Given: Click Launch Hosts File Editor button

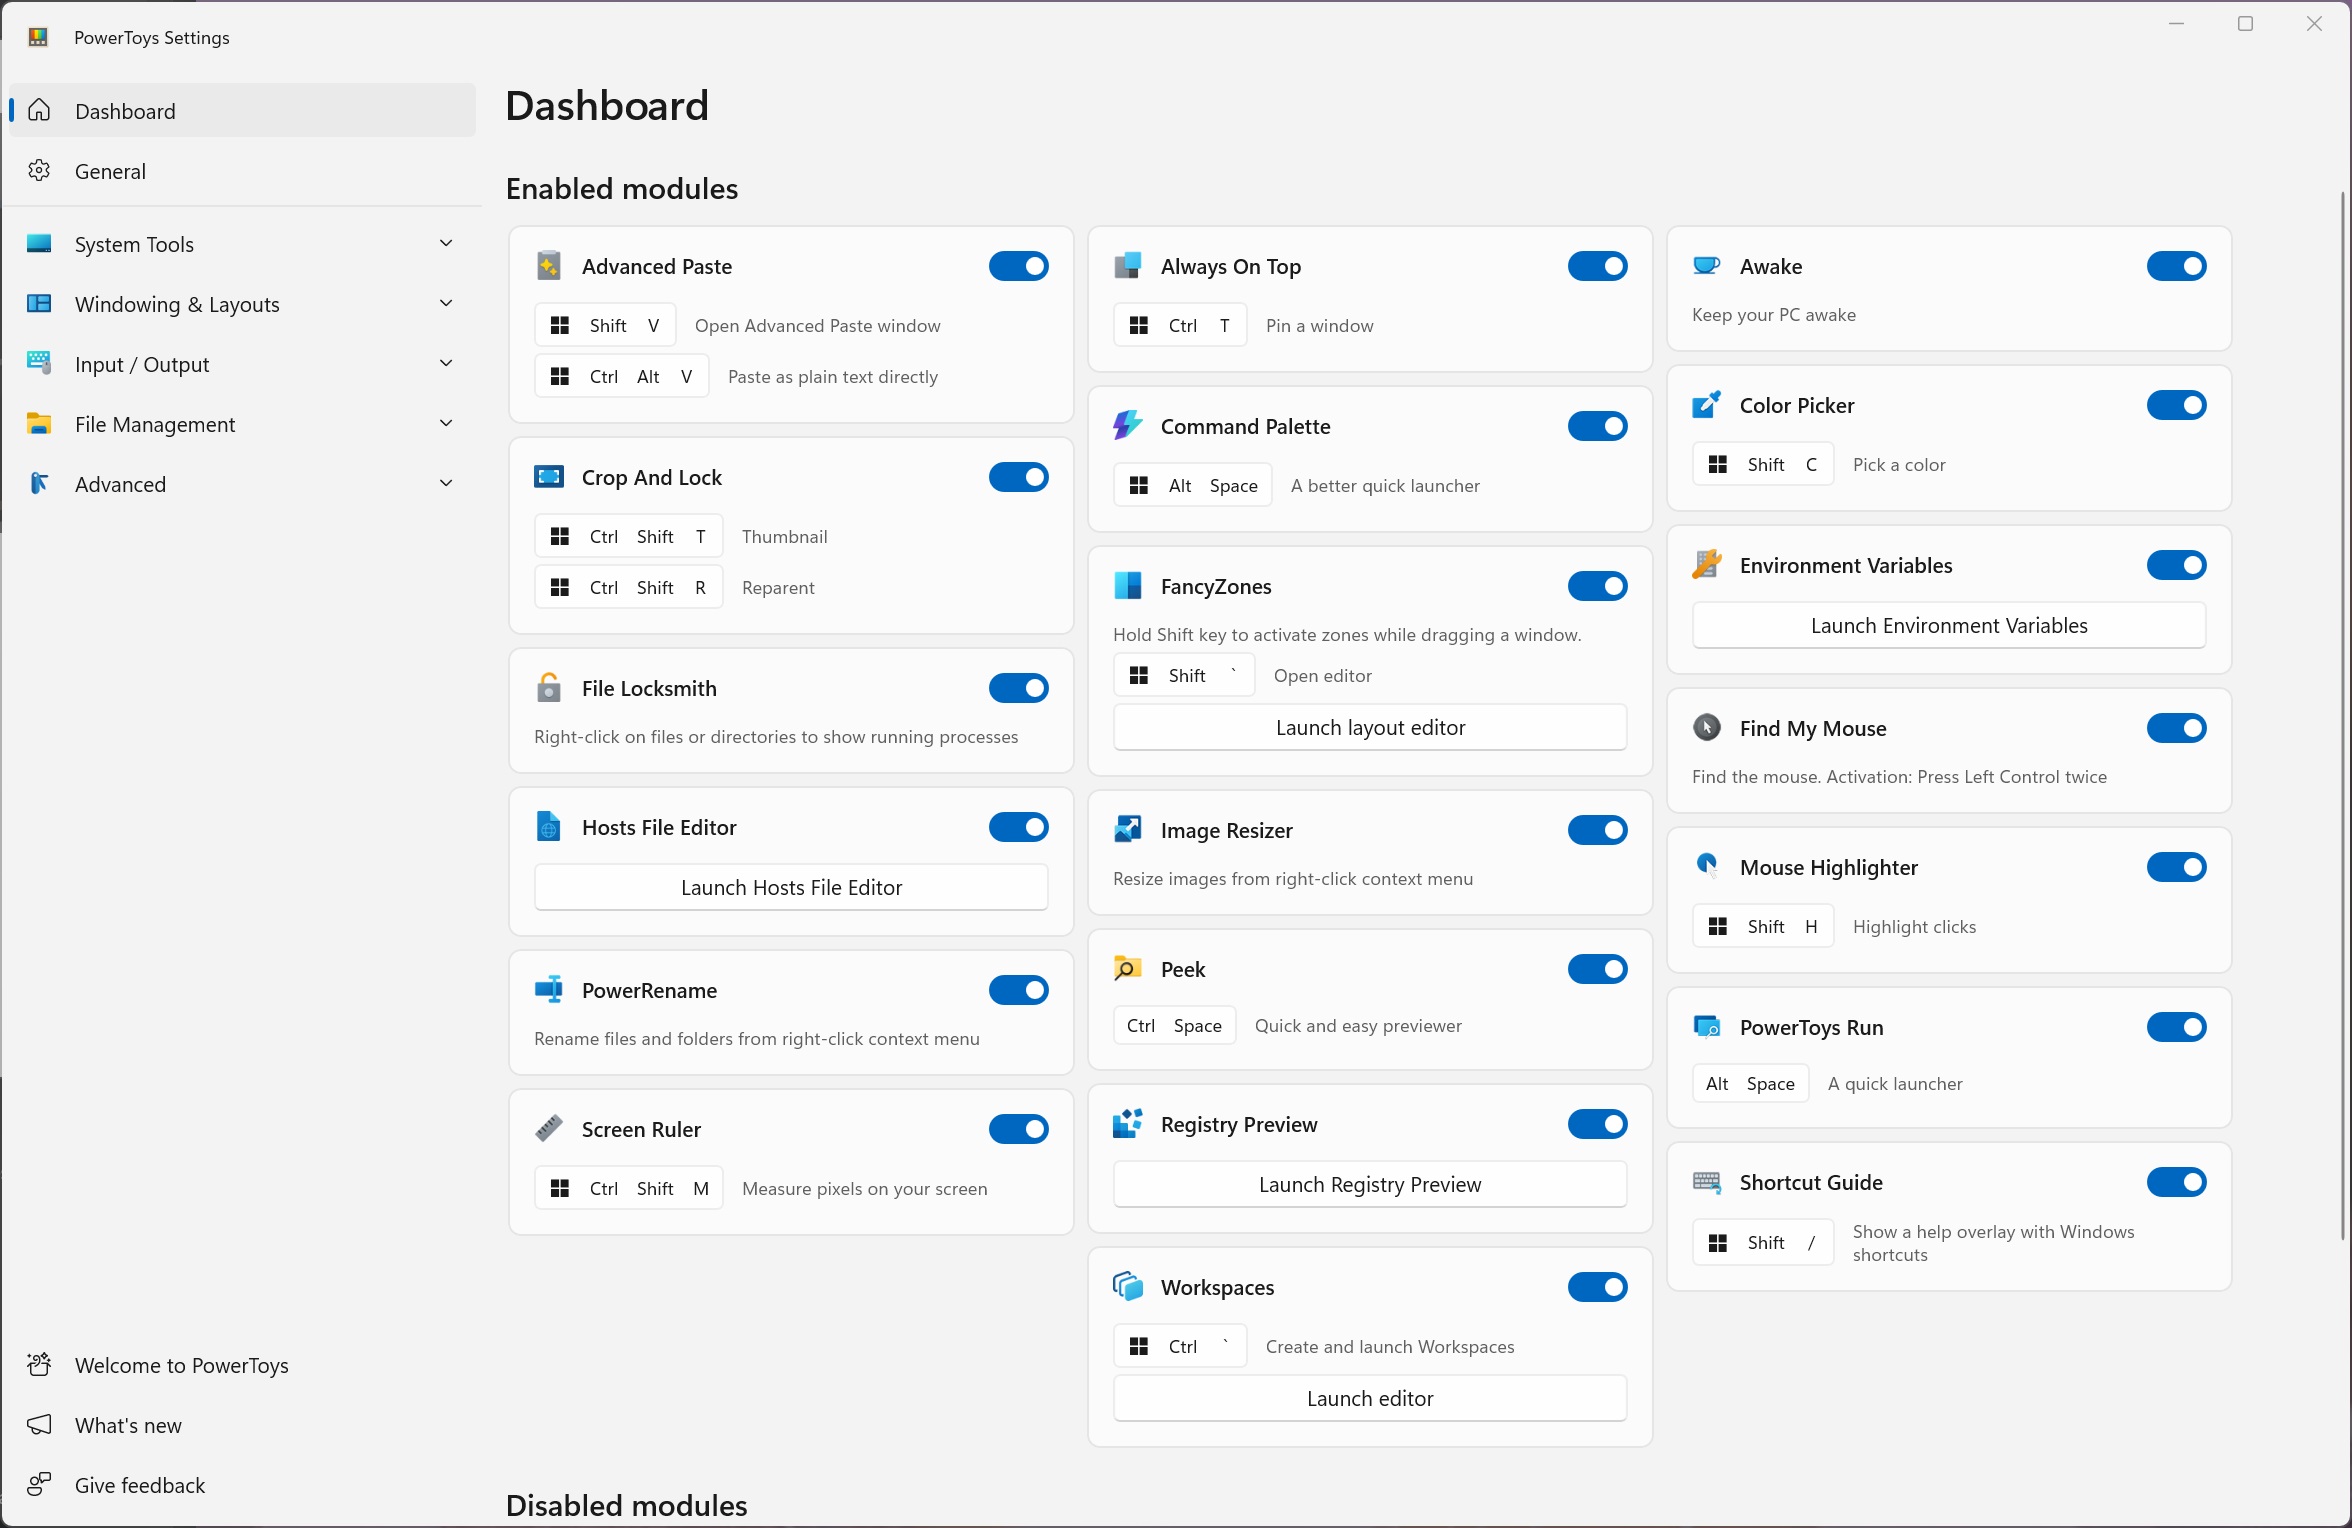Looking at the screenshot, I should point(791,887).
